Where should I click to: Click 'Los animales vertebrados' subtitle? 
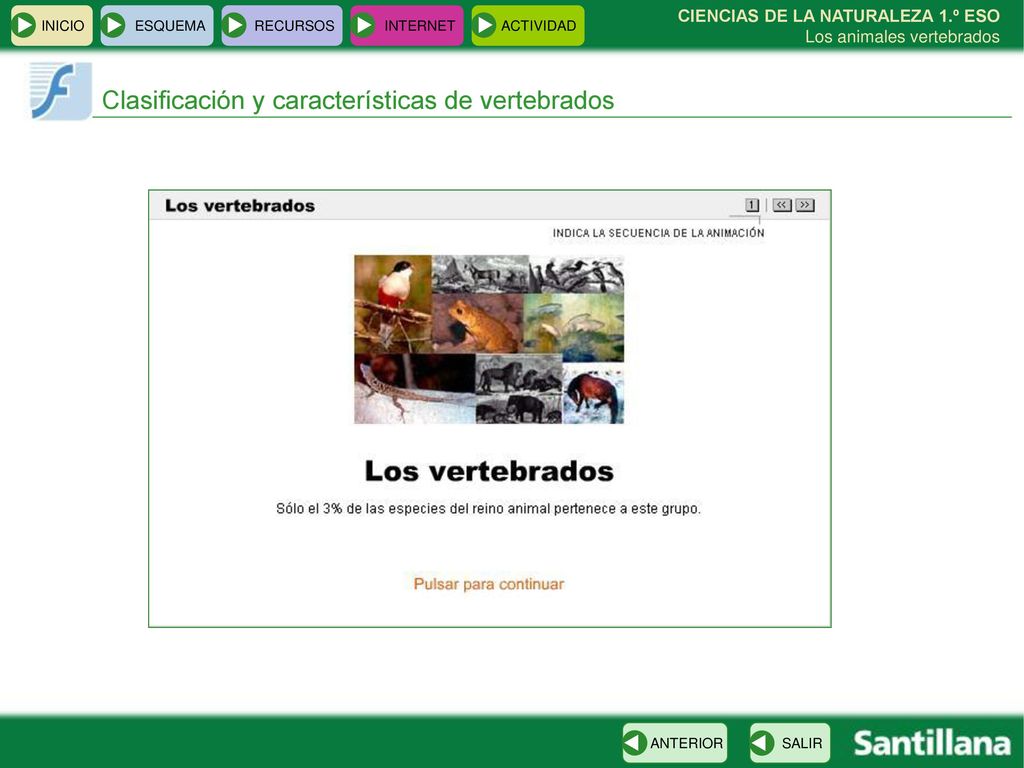point(902,37)
